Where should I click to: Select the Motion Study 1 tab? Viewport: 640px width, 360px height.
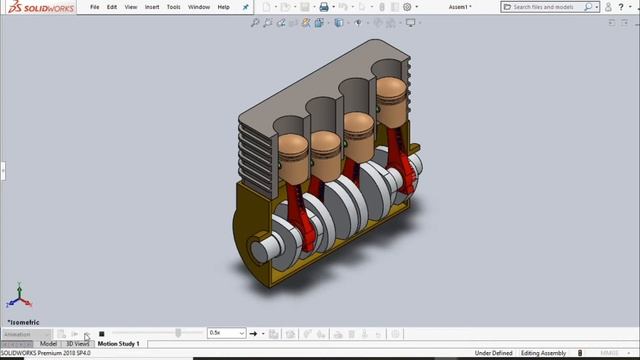[x=118, y=344]
